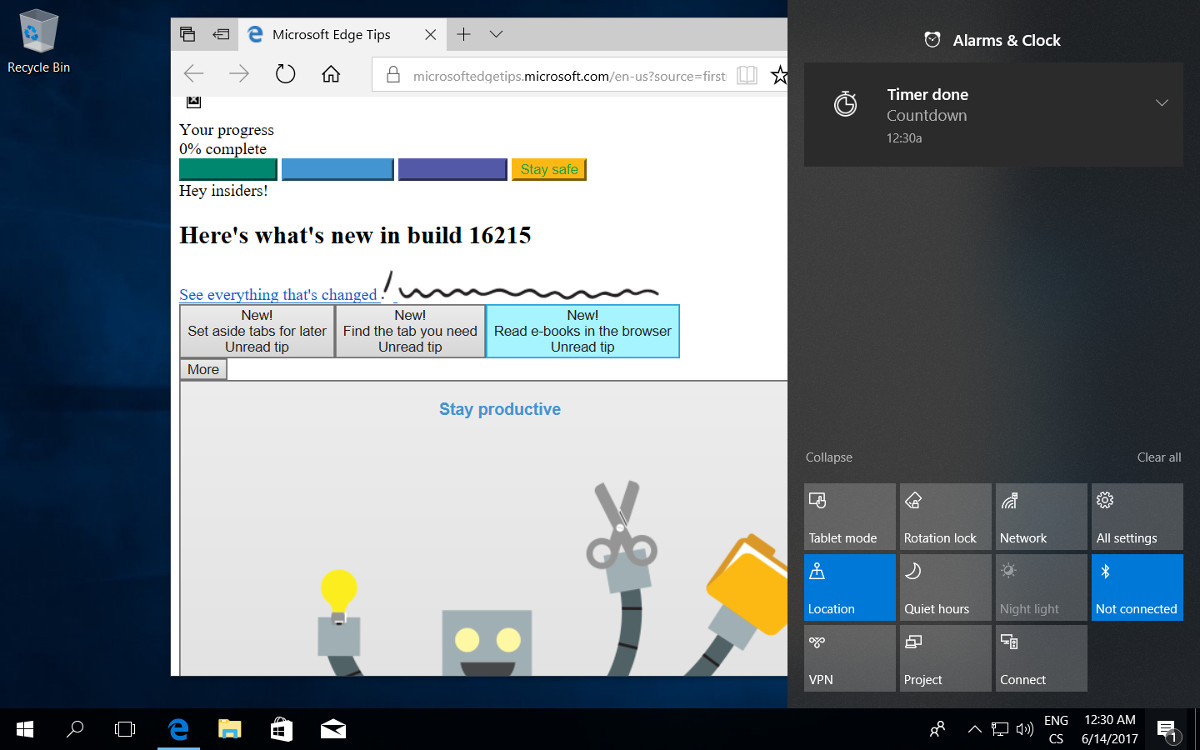Screen dimensions: 1200x750
Task: Click volume speaker icon in tray
Action: (x=1025, y=730)
